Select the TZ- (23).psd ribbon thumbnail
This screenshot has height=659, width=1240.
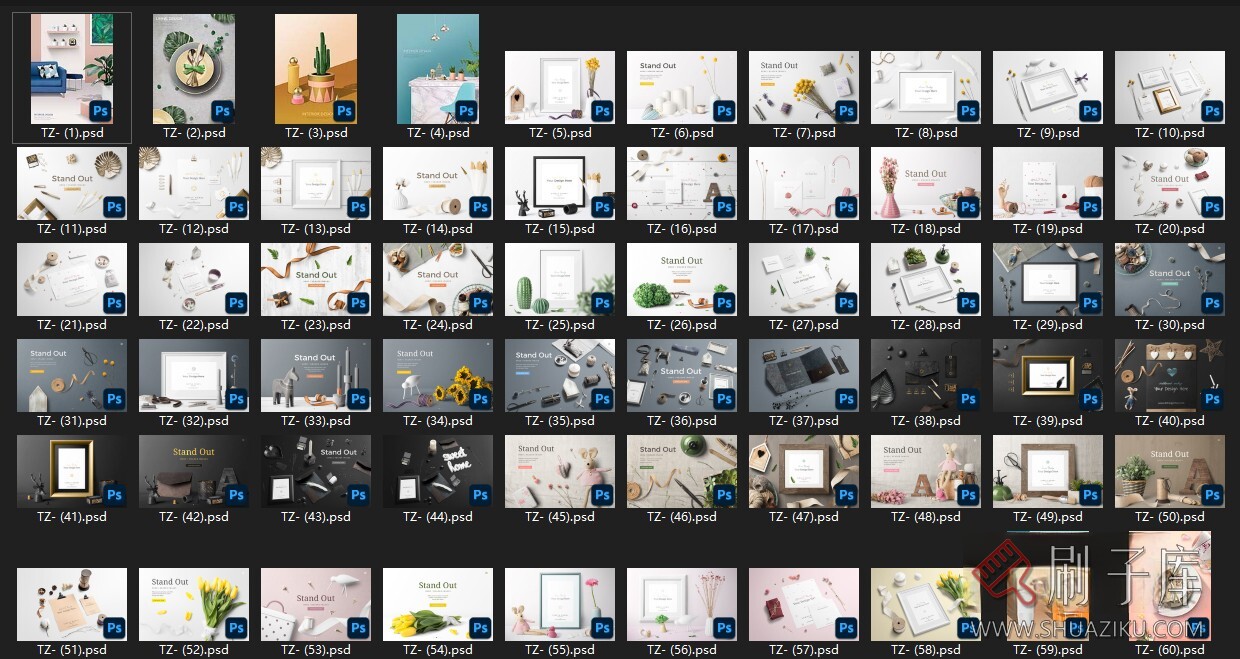pos(315,279)
